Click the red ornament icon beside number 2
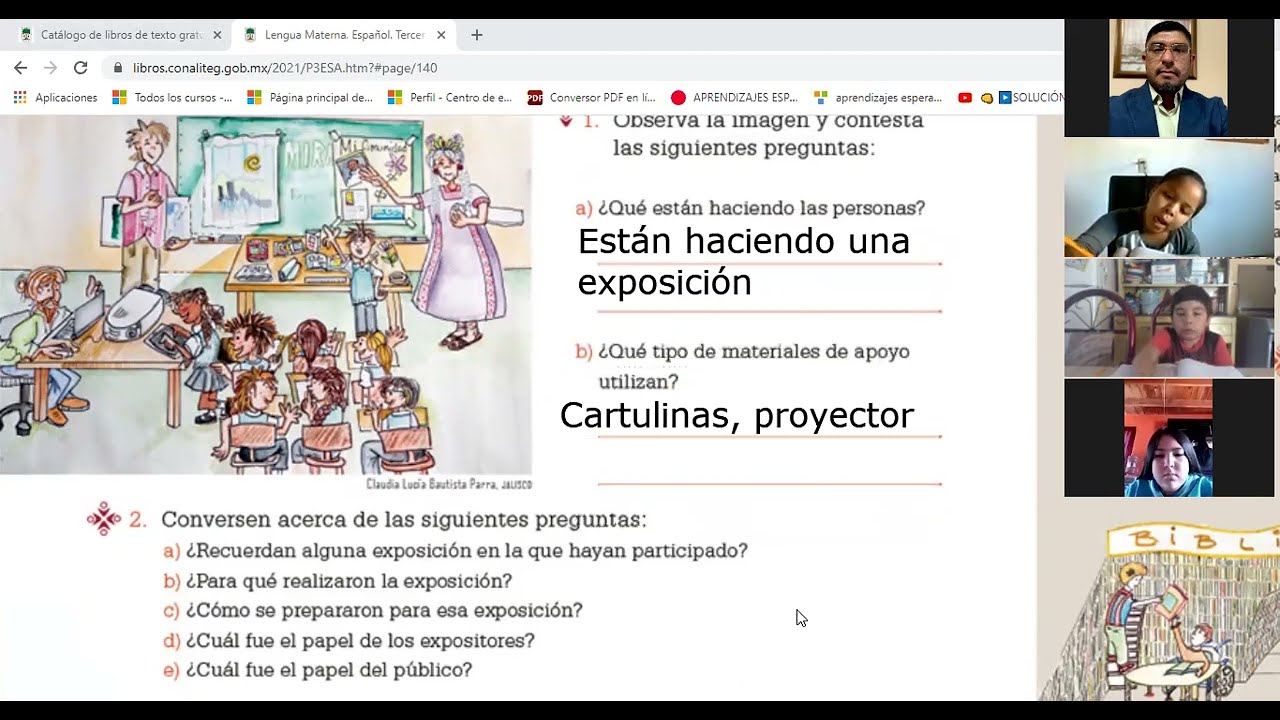 (x=104, y=520)
